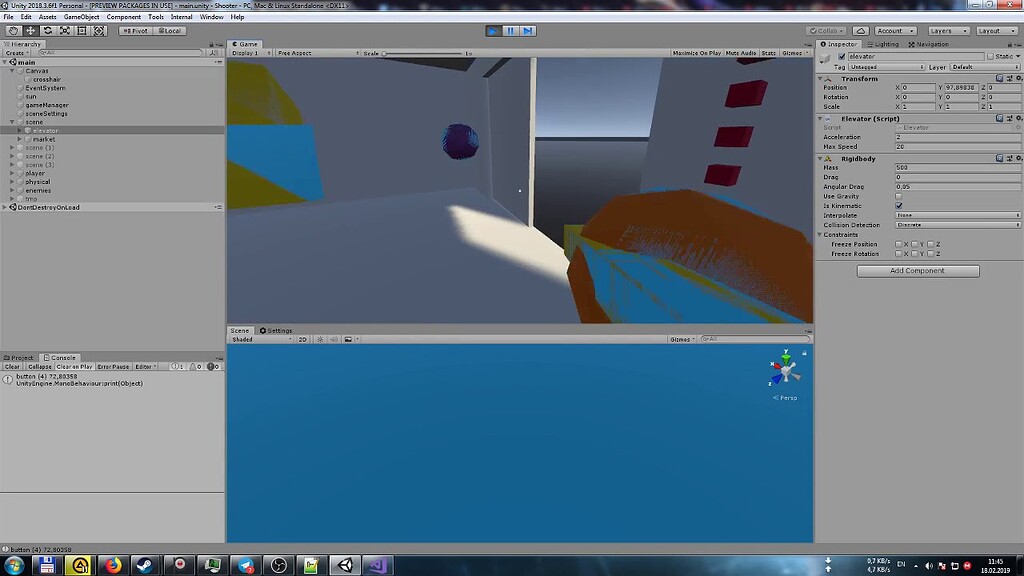Click Clear in the Console toolbar
Screen dimensions: 1024x576
pos(11,366)
